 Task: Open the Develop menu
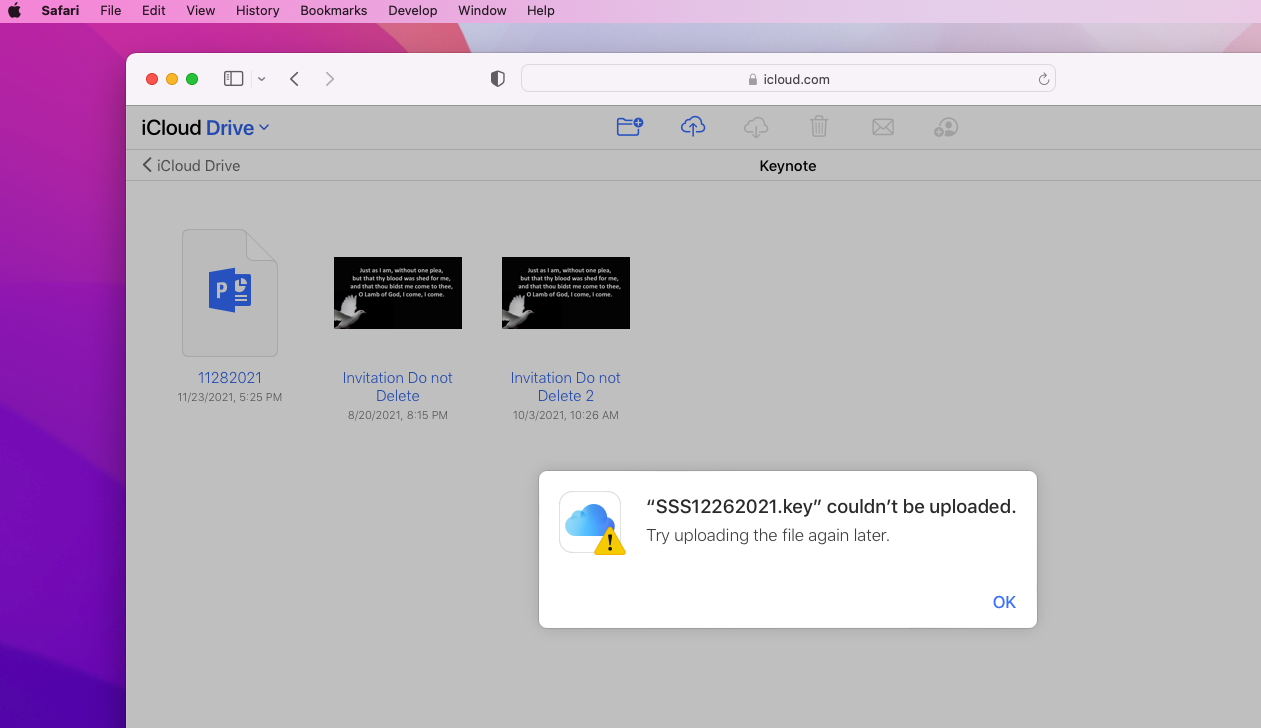coord(413,11)
